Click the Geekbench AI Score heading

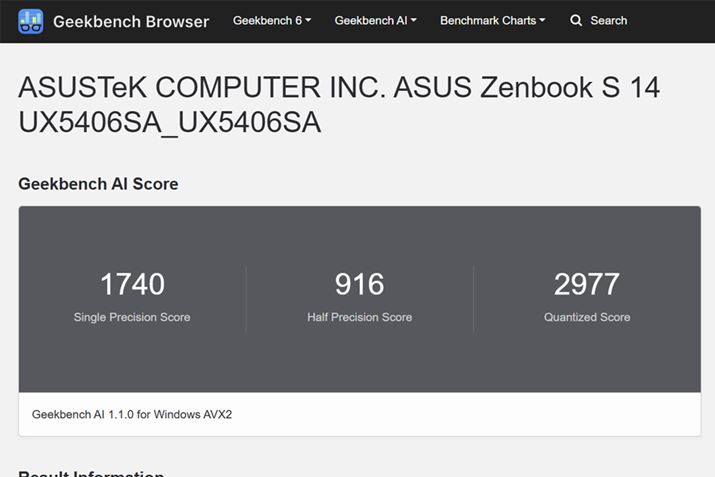click(98, 184)
